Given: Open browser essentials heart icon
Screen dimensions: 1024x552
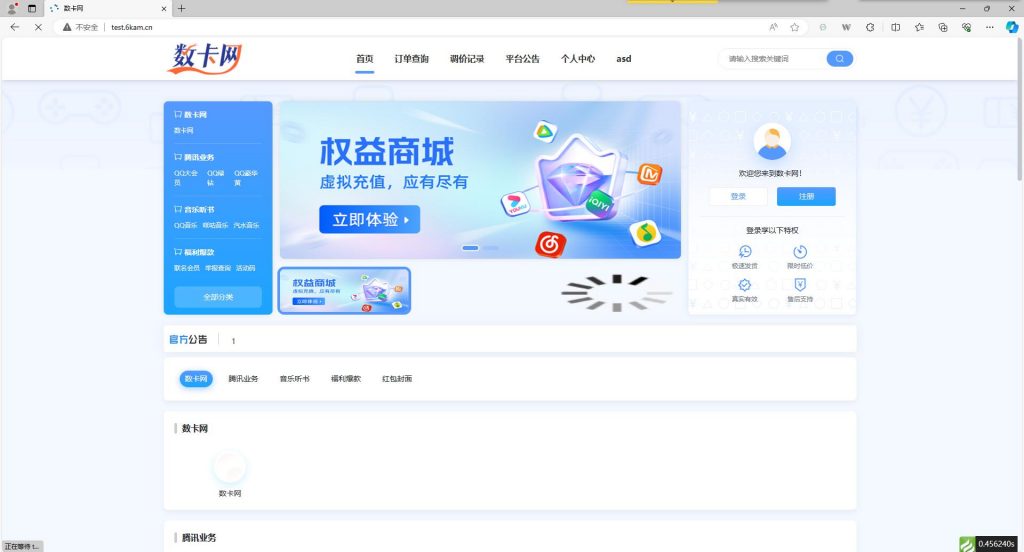Looking at the screenshot, I should 967,27.
